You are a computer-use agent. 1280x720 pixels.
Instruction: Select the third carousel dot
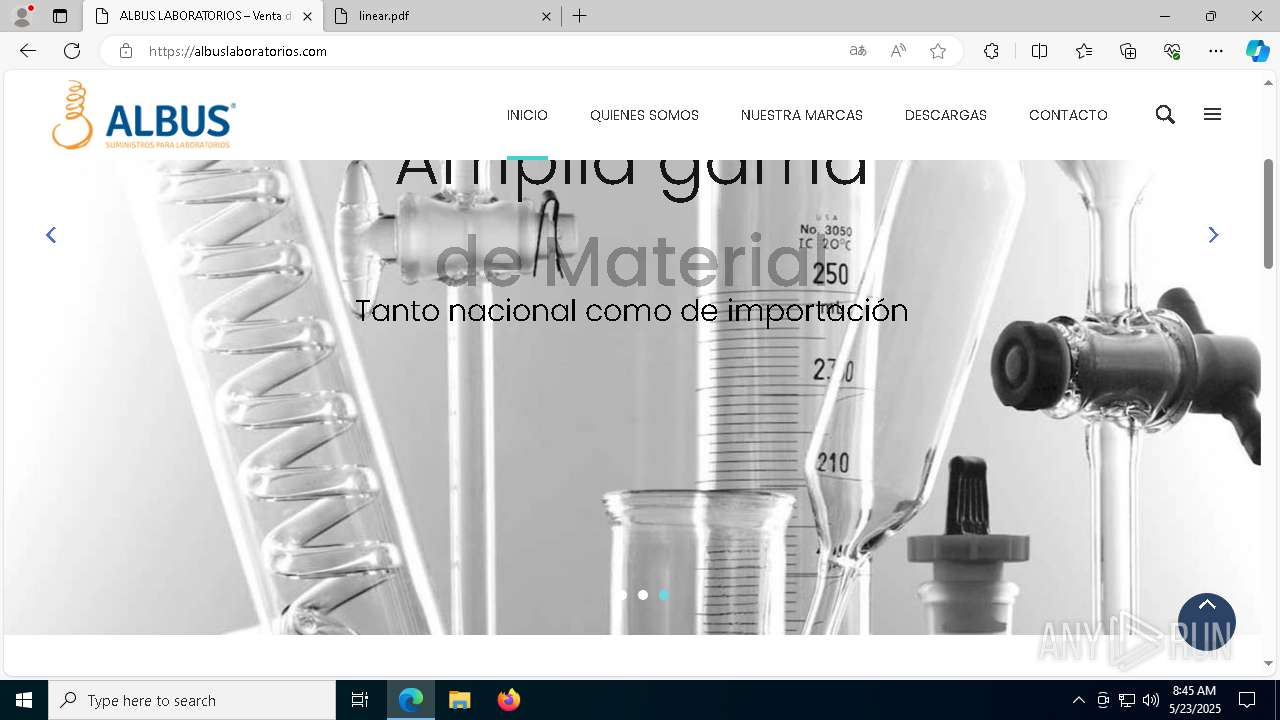(664, 595)
